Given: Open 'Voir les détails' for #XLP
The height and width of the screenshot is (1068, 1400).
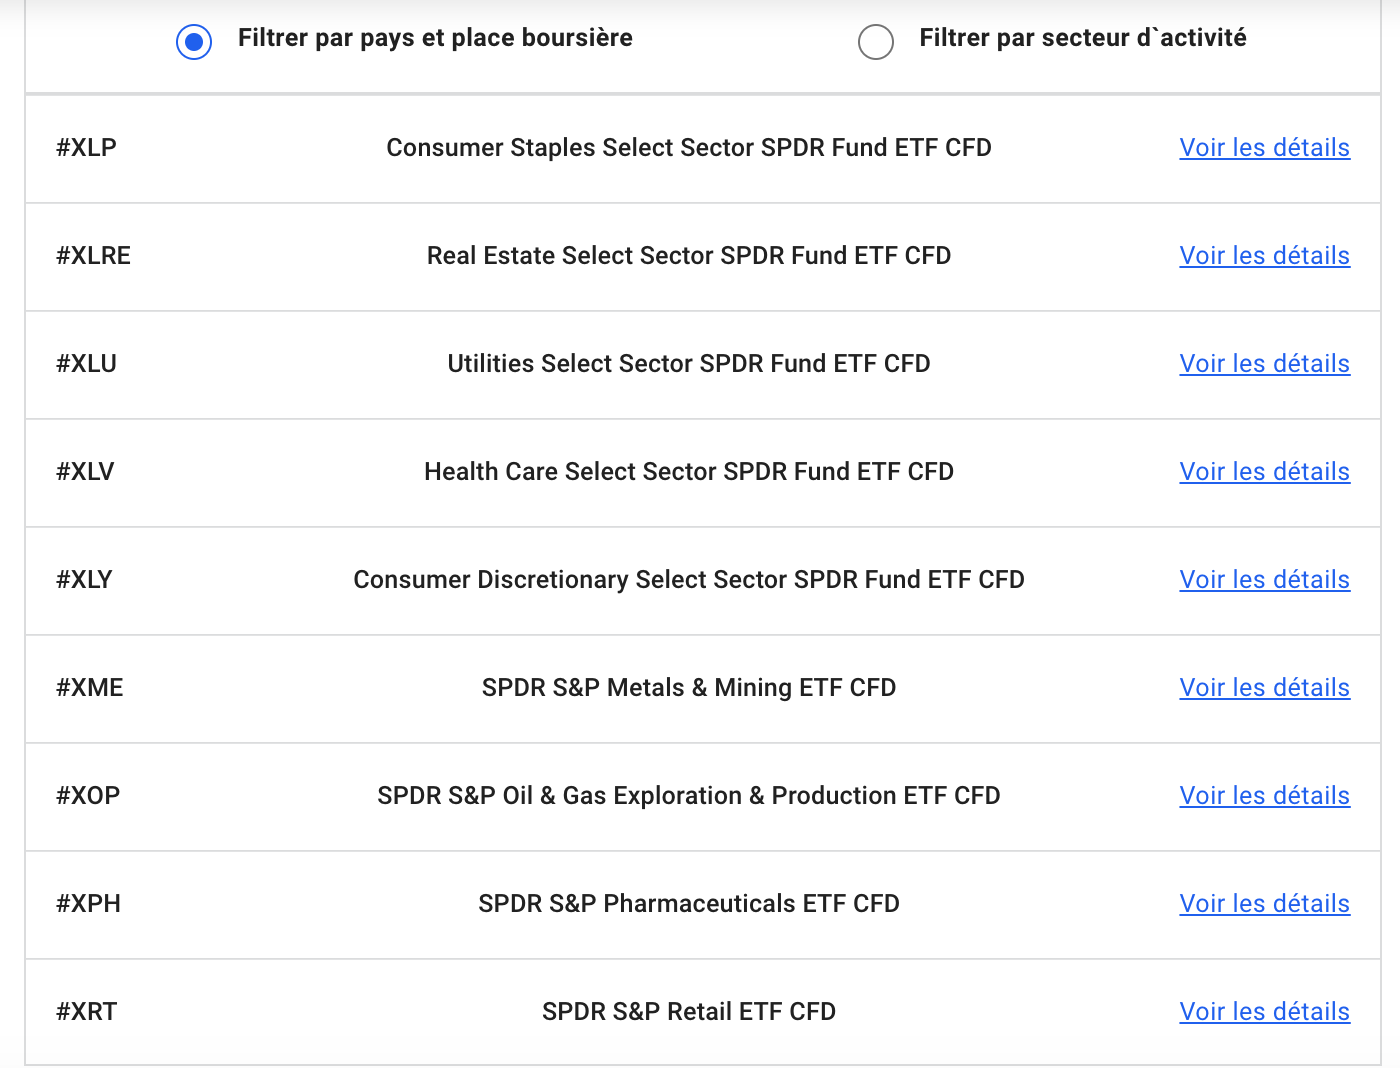Looking at the screenshot, I should [1264, 148].
